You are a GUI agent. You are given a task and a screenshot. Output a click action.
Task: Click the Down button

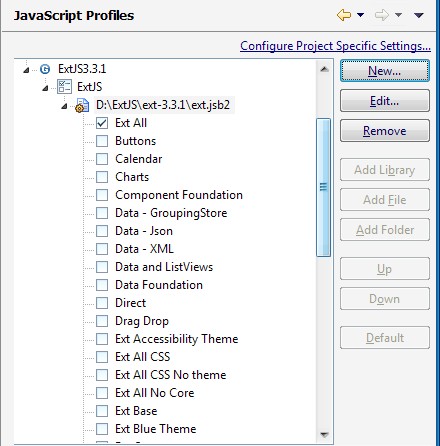(x=385, y=299)
